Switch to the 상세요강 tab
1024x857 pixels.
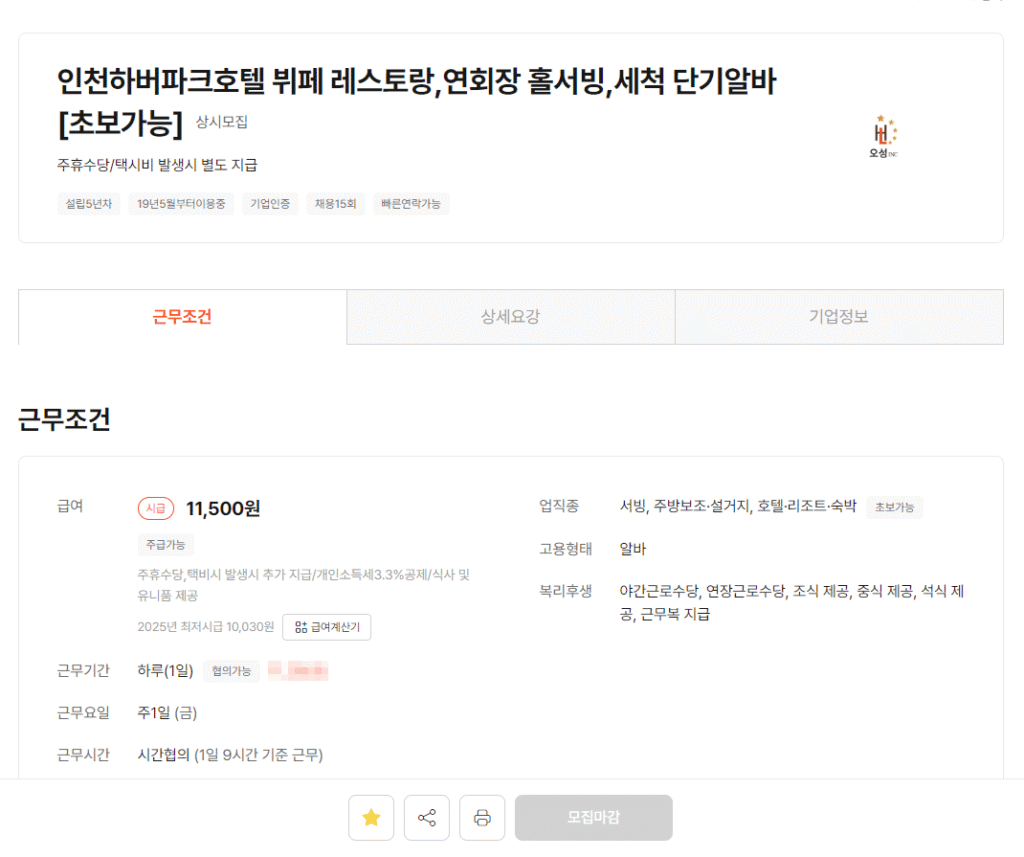pos(511,317)
